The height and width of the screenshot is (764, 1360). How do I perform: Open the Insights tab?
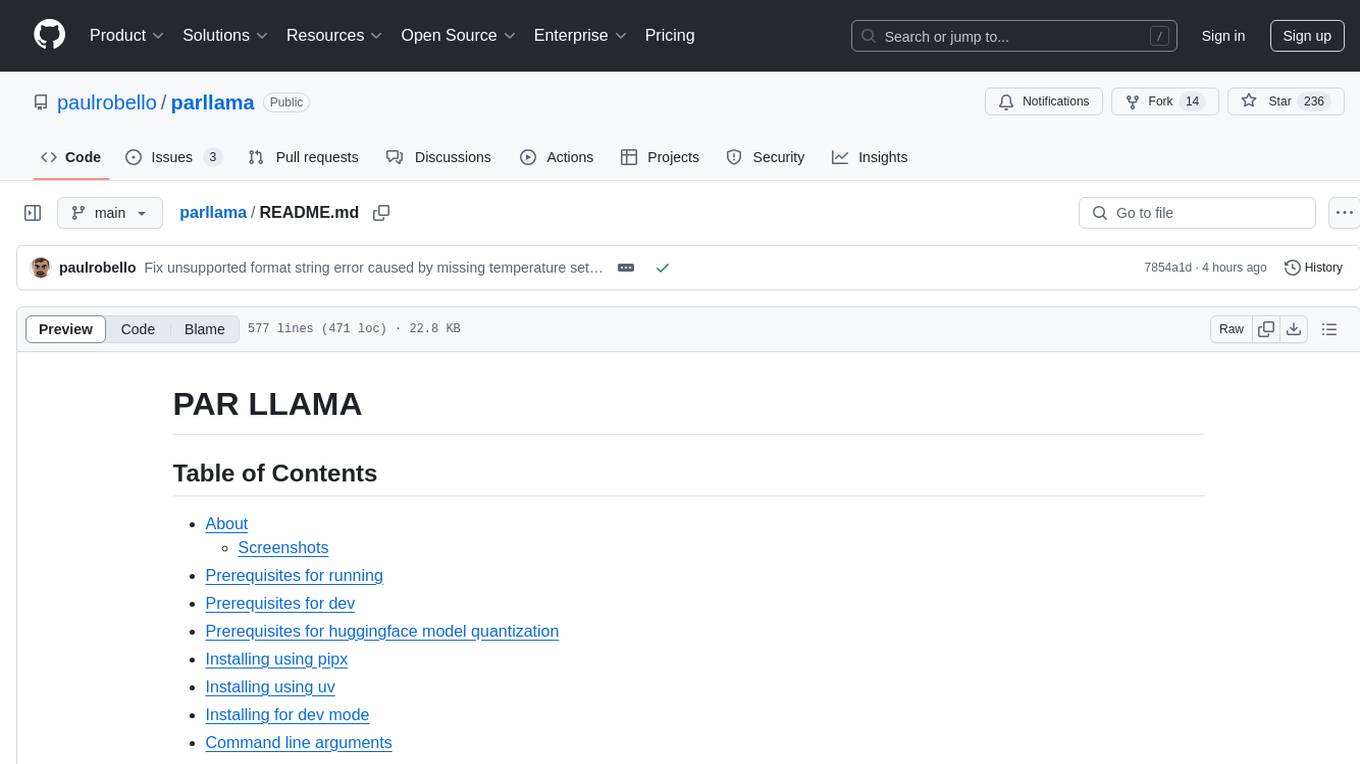[870, 157]
